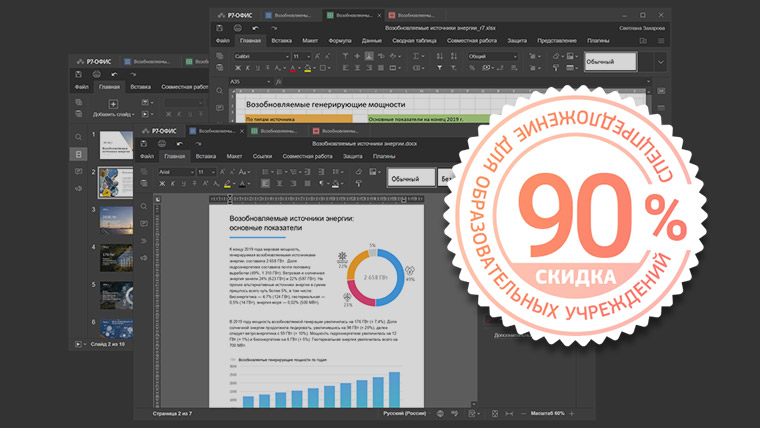Screen dimensions: 760x428
Task: Click the save icon in the spreadsheet window
Action: point(219,28)
